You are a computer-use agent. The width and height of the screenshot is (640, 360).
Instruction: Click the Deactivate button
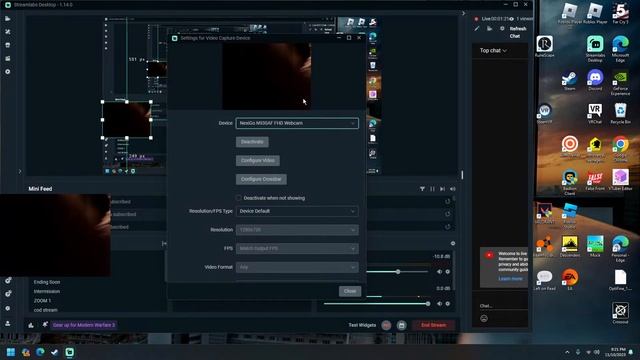pyautogui.click(x=252, y=142)
